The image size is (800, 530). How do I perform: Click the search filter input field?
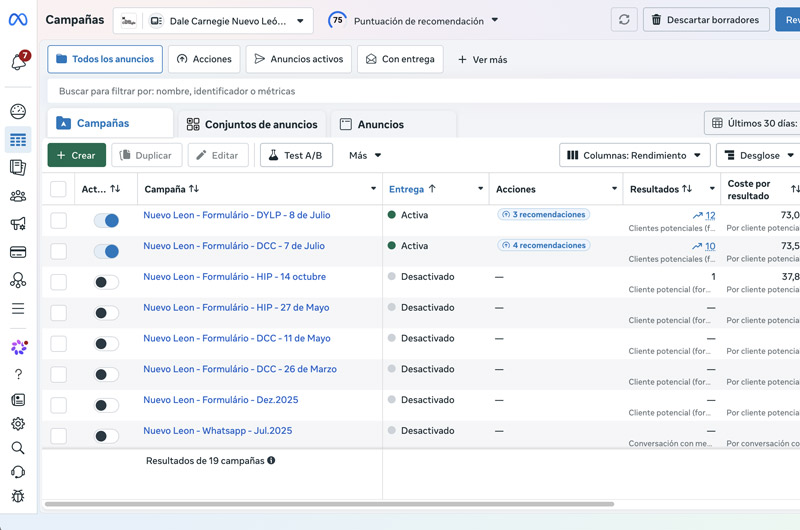(423, 91)
